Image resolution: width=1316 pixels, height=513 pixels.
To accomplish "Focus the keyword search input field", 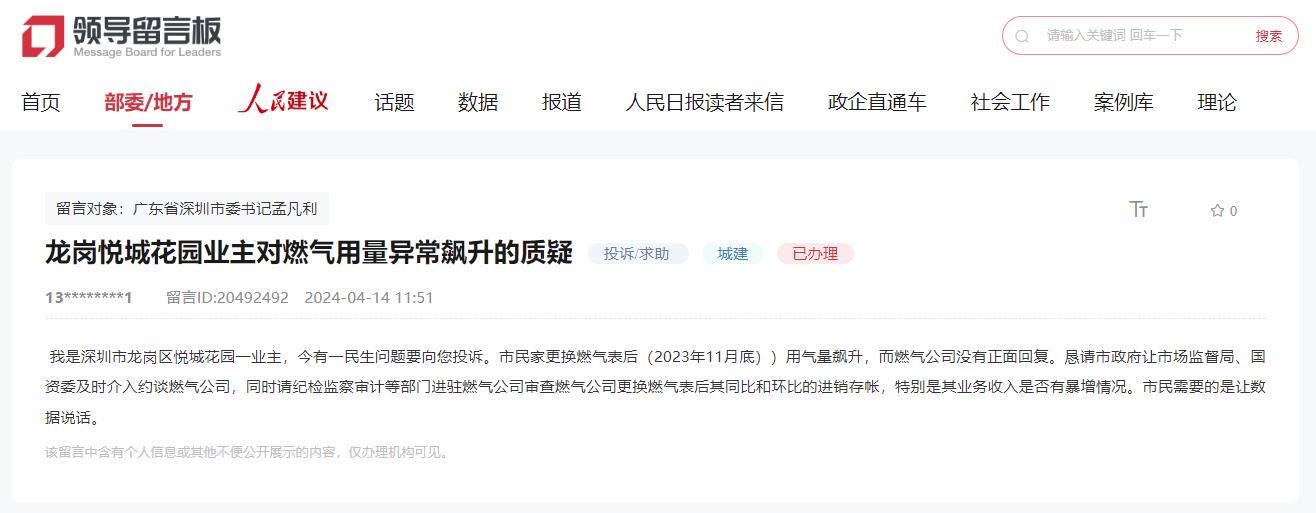I will [1140, 36].
